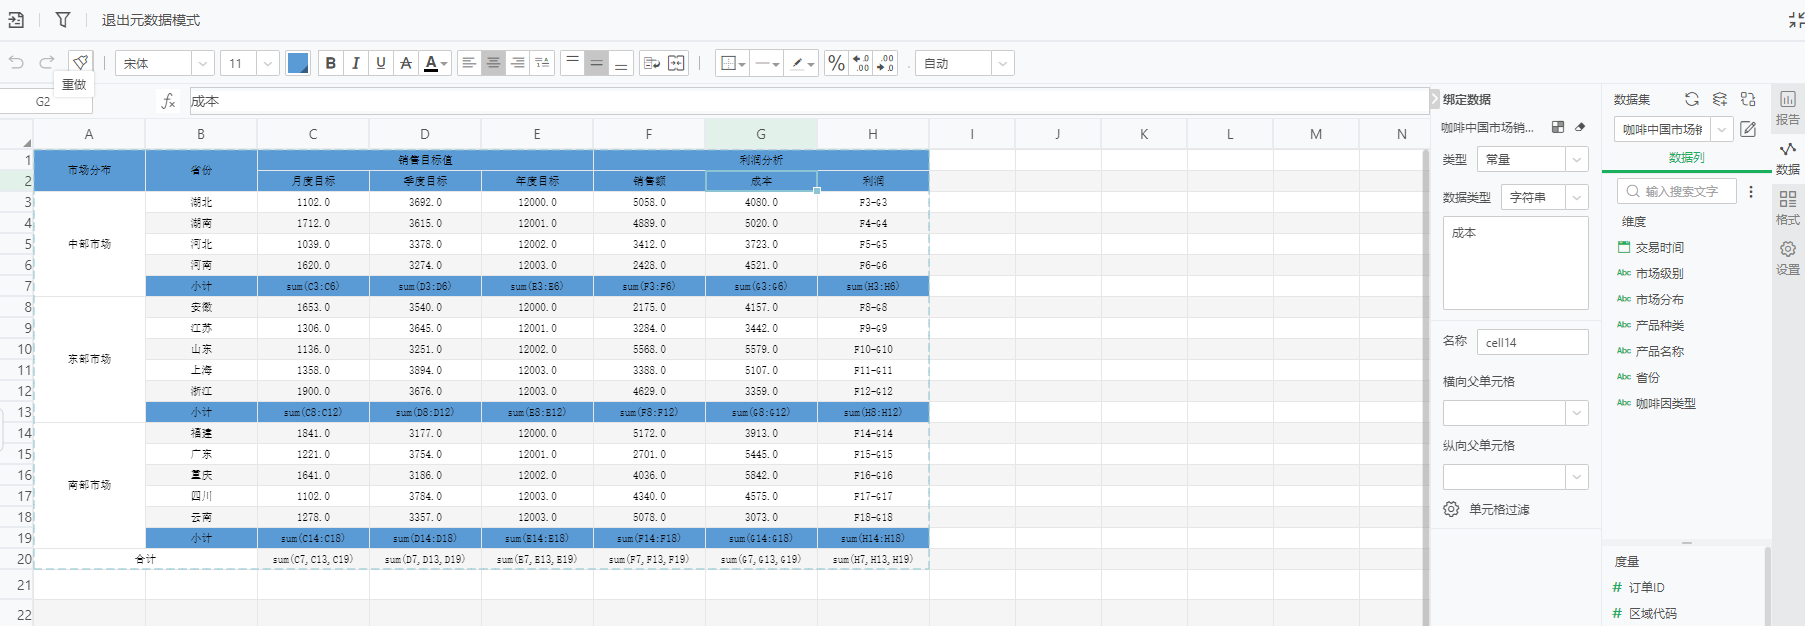Align text left
Screen dimensions: 1805x626
[468, 63]
